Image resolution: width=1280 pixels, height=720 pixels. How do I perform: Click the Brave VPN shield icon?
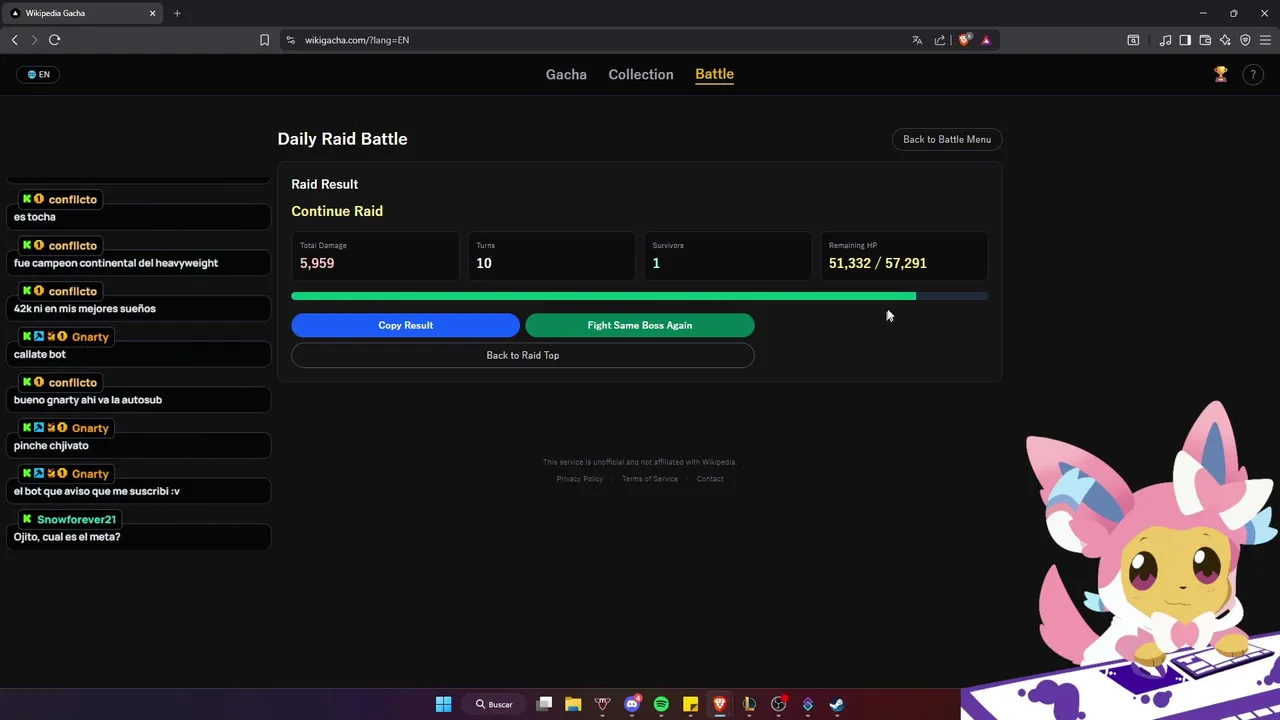coord(1245,40)
